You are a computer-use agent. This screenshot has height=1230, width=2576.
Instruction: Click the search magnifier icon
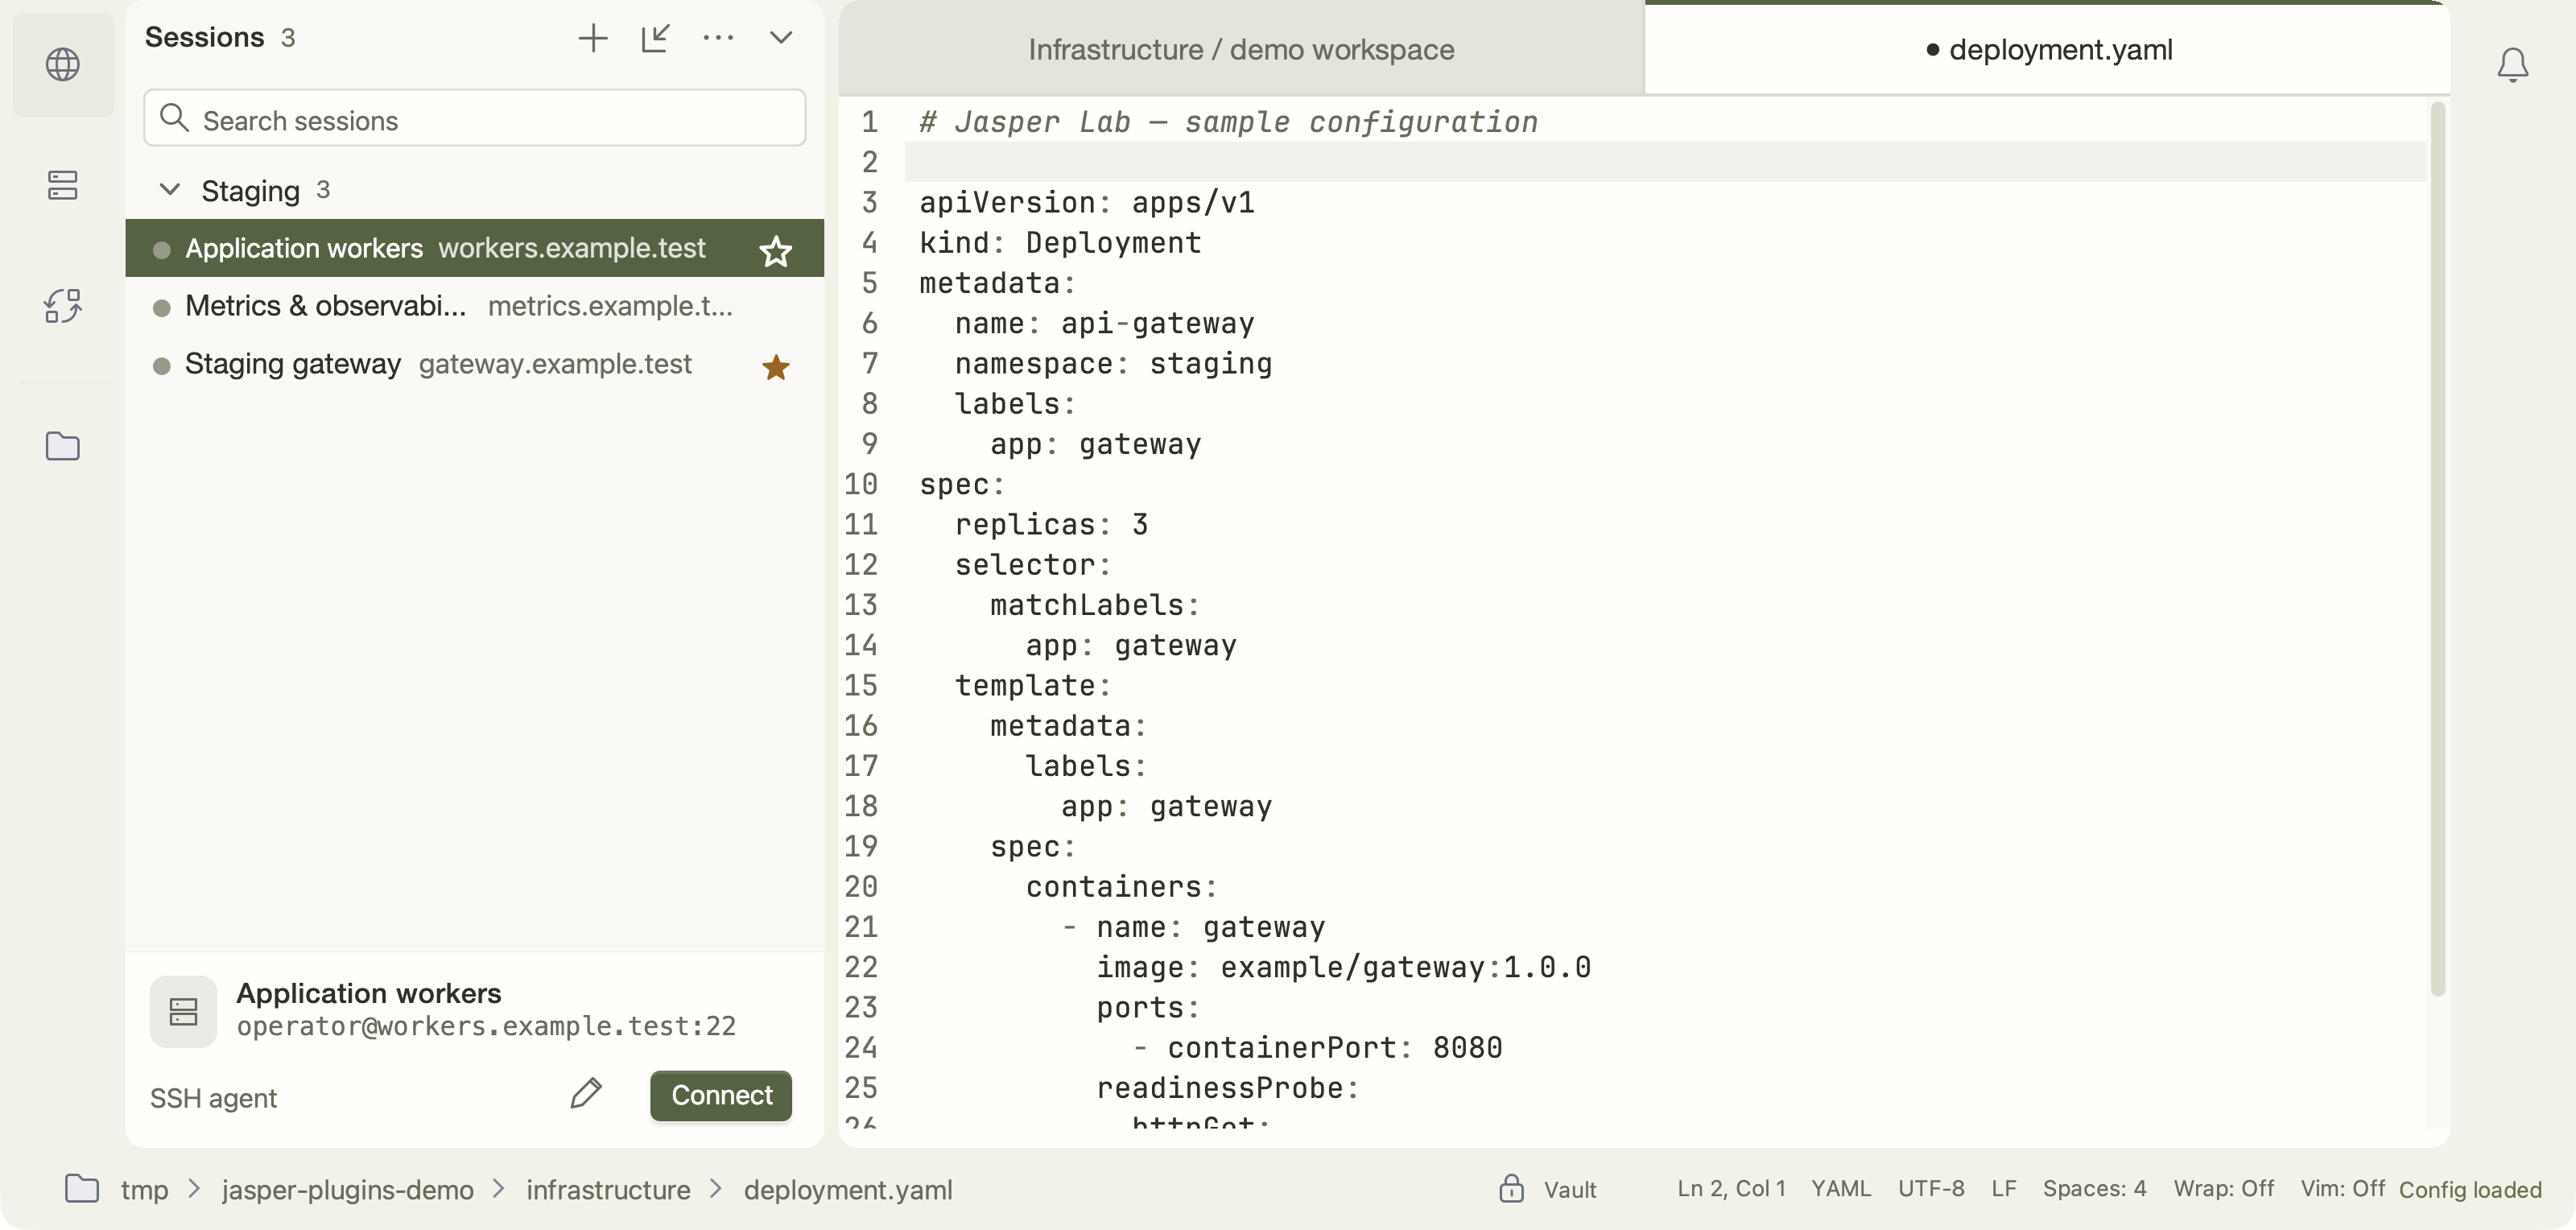pos(175,118)
